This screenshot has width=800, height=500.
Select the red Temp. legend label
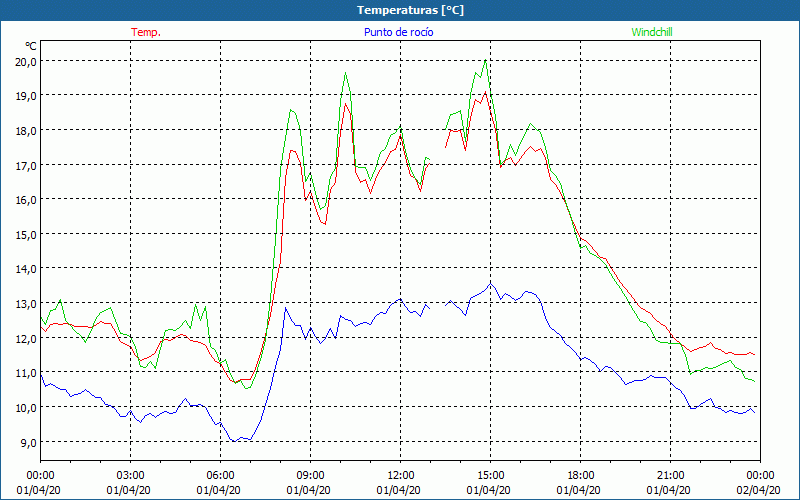[145, 32]
